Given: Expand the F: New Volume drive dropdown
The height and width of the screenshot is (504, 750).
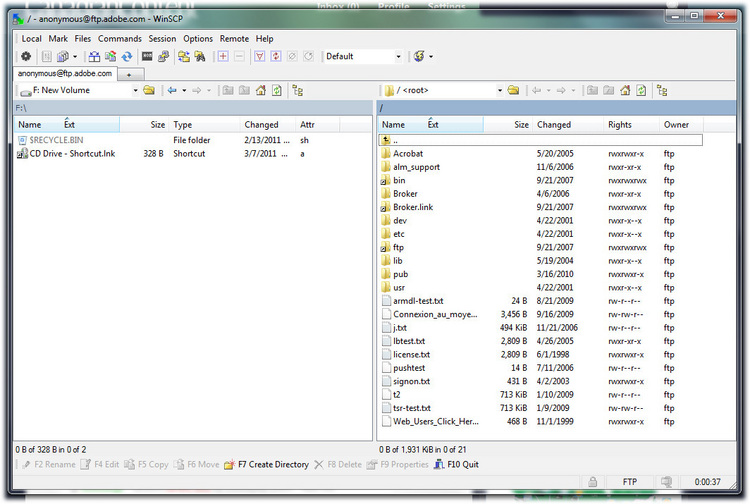Looking at the screenshot, I should coord(135,90).
